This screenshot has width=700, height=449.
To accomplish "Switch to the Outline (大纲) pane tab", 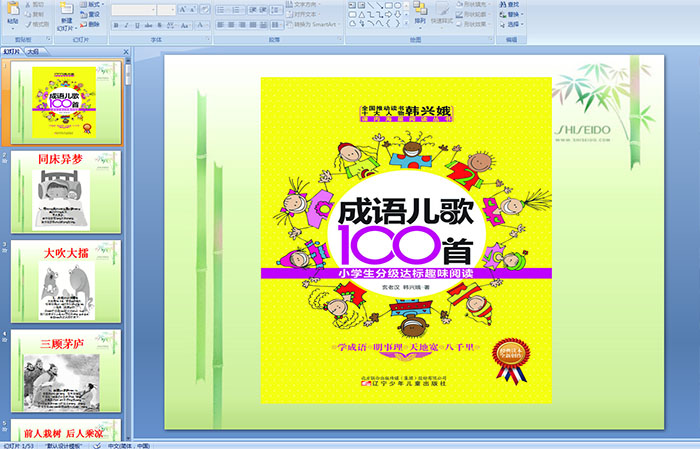I will coord(34,52).
